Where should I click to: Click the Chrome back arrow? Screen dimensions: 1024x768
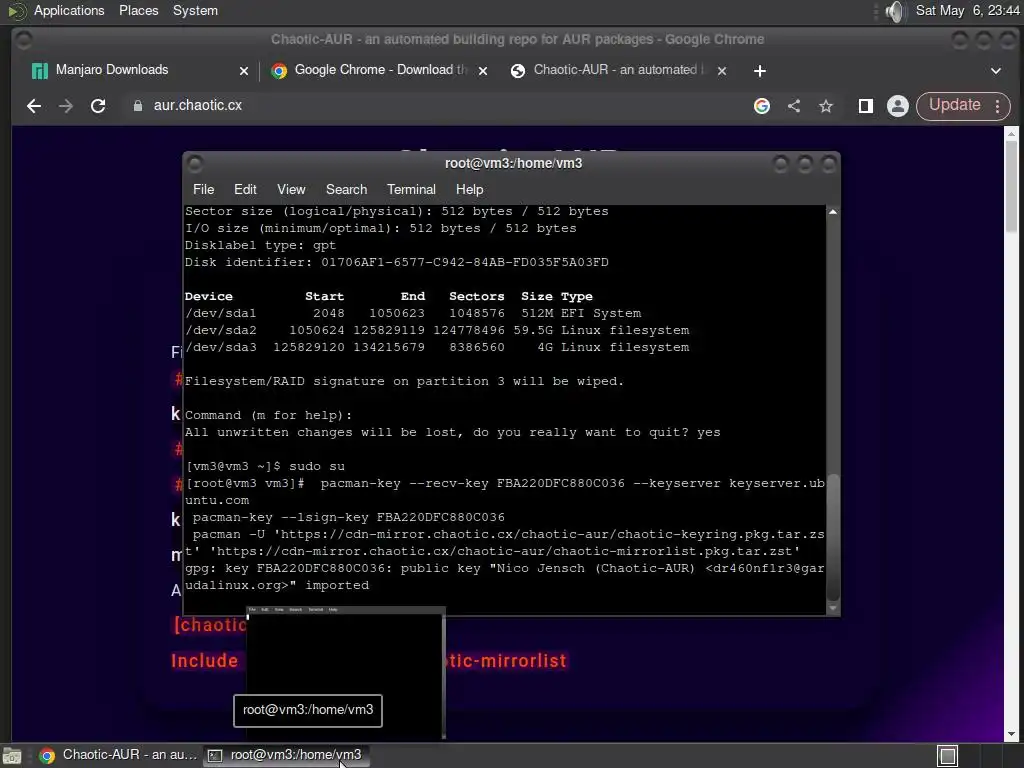pos(34,106)
